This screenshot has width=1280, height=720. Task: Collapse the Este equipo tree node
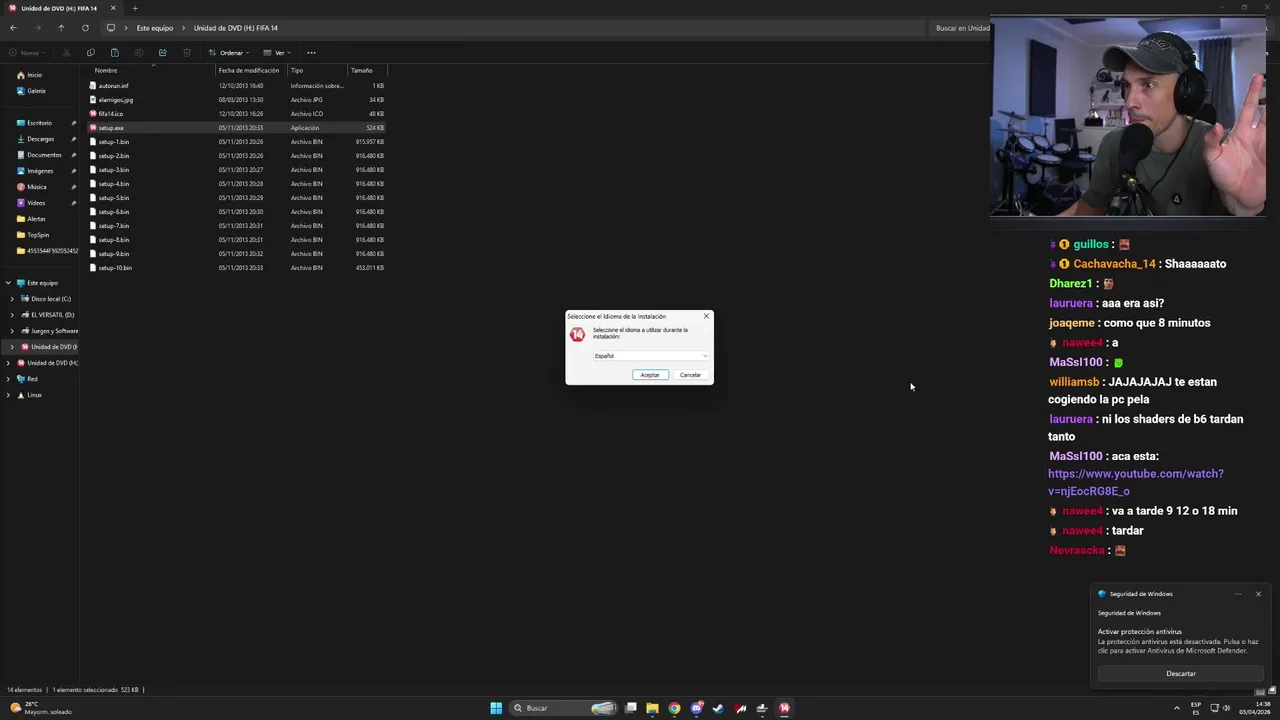click(8, 283)
